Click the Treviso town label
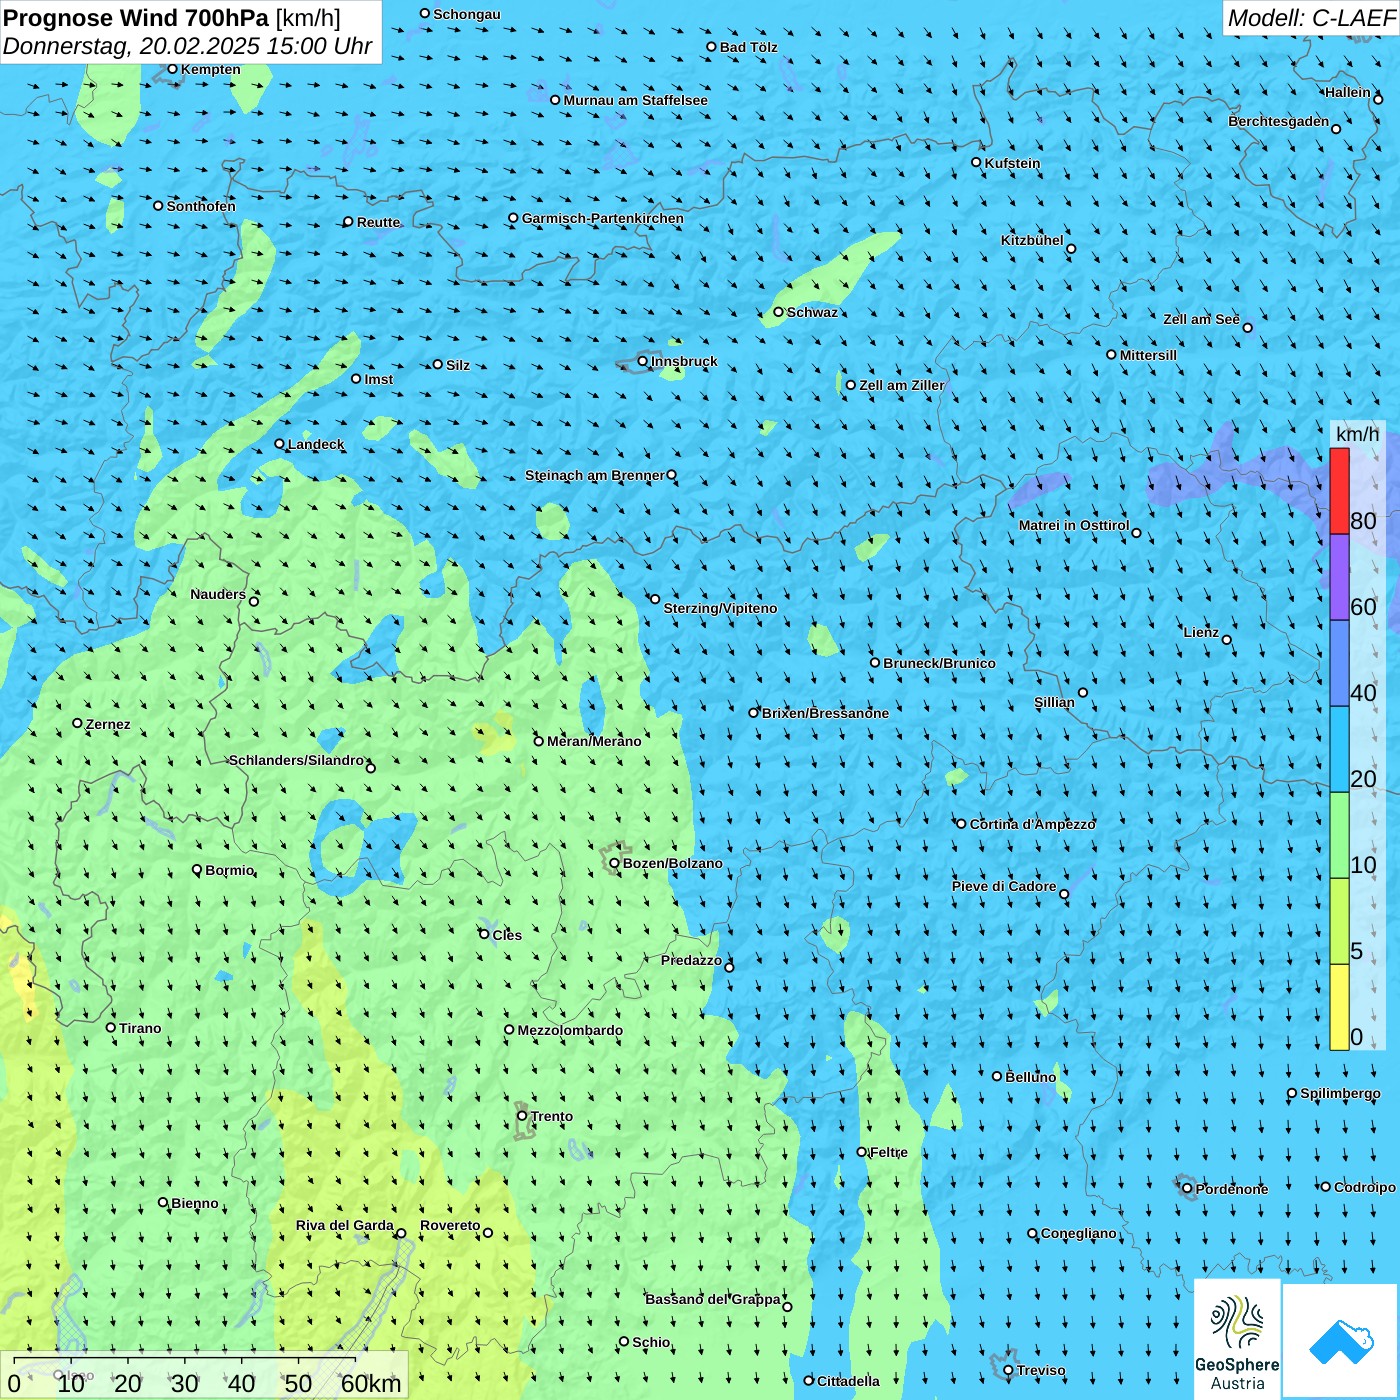 point(1041,1370)
